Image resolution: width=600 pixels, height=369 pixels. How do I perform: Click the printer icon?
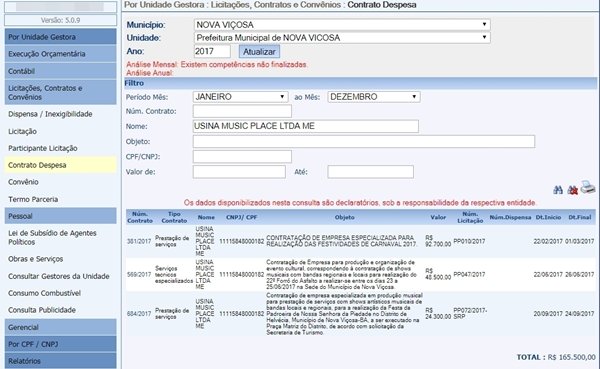click(587, 187)
